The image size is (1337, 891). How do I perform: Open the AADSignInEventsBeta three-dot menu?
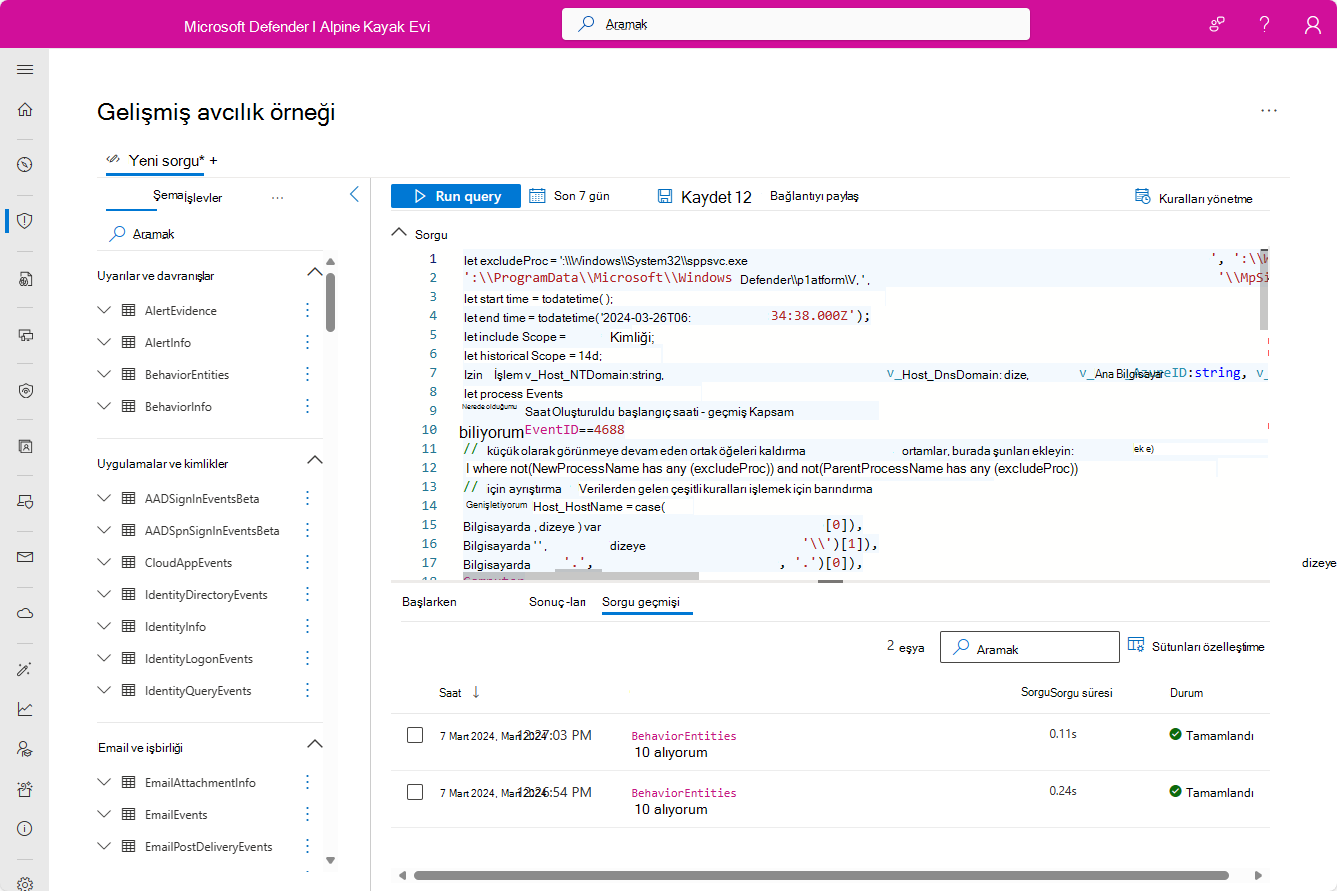tap(307, 499)
